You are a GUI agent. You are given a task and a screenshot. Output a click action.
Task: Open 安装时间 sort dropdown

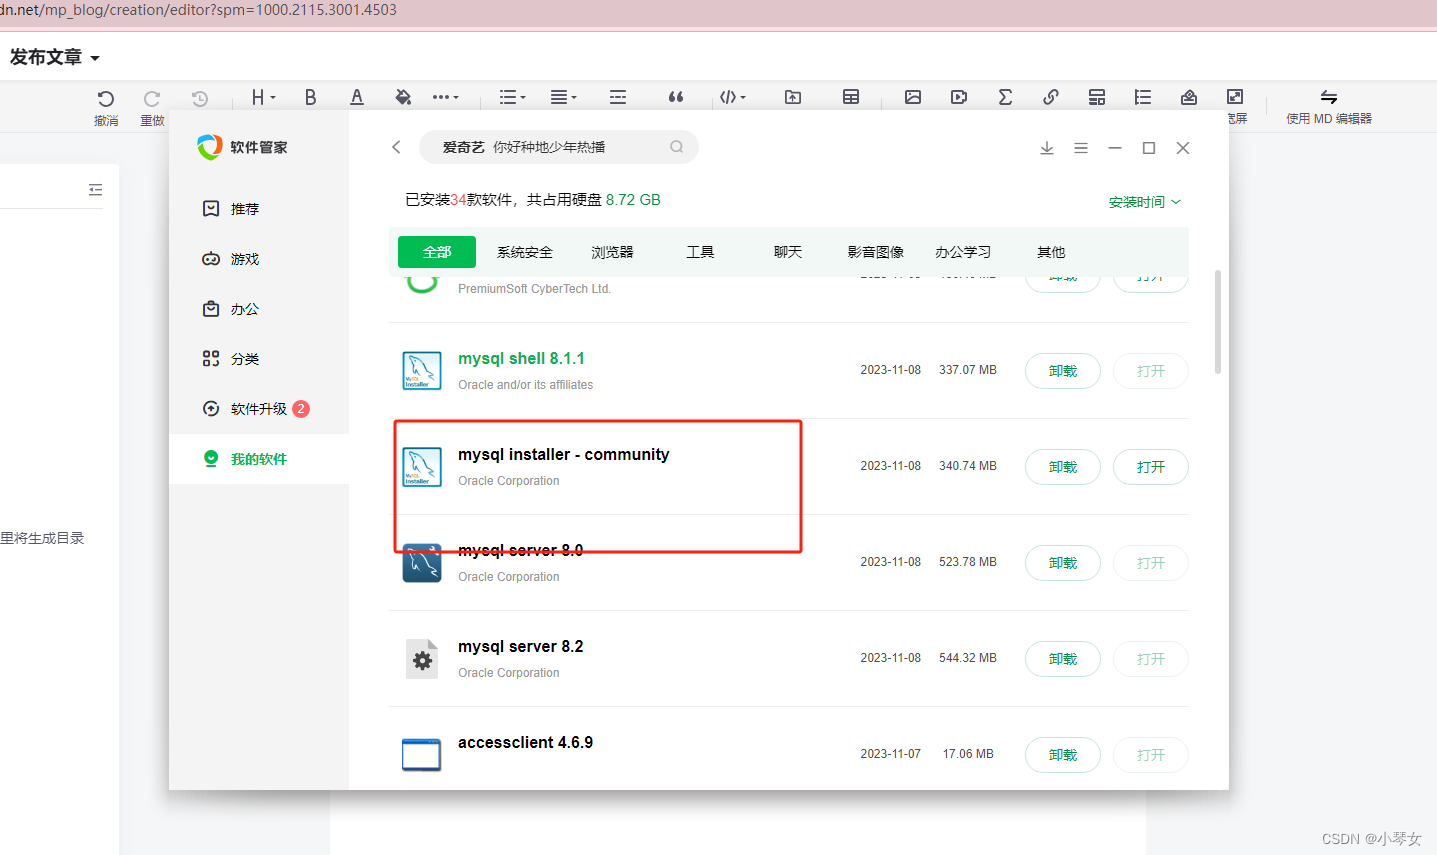[1145, 202]
